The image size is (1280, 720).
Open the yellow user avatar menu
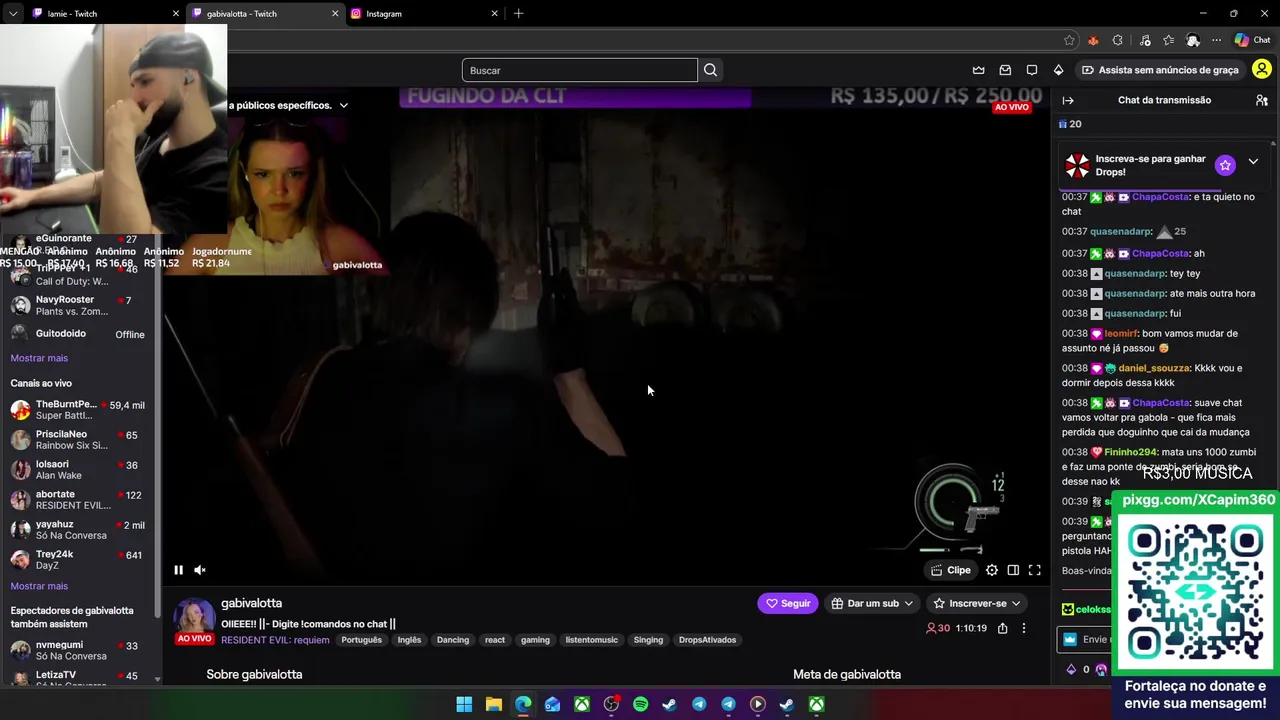(1262, 70)
